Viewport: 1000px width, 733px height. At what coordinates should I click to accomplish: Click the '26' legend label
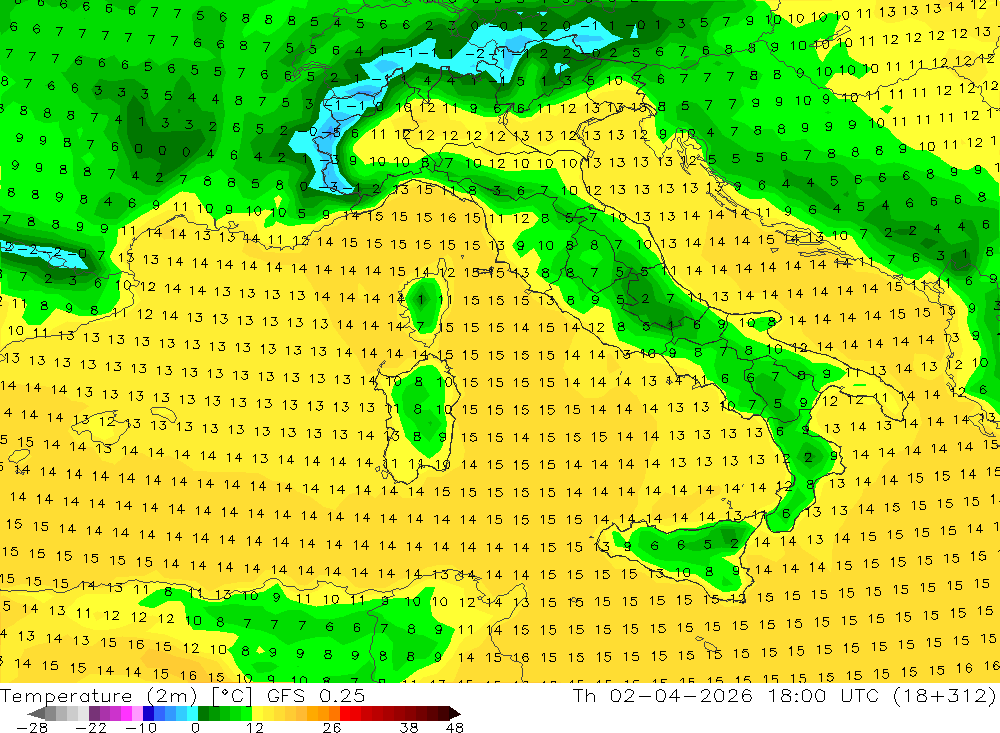332,727
